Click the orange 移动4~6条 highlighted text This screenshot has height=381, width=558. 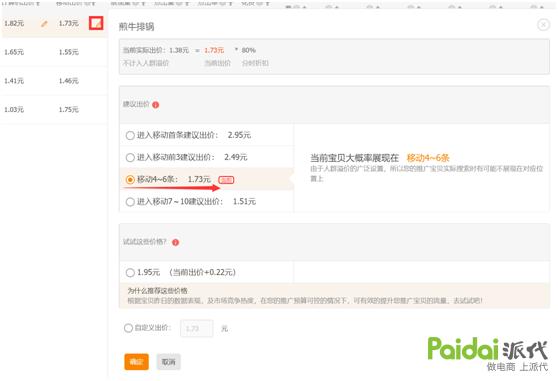point(428,158)
